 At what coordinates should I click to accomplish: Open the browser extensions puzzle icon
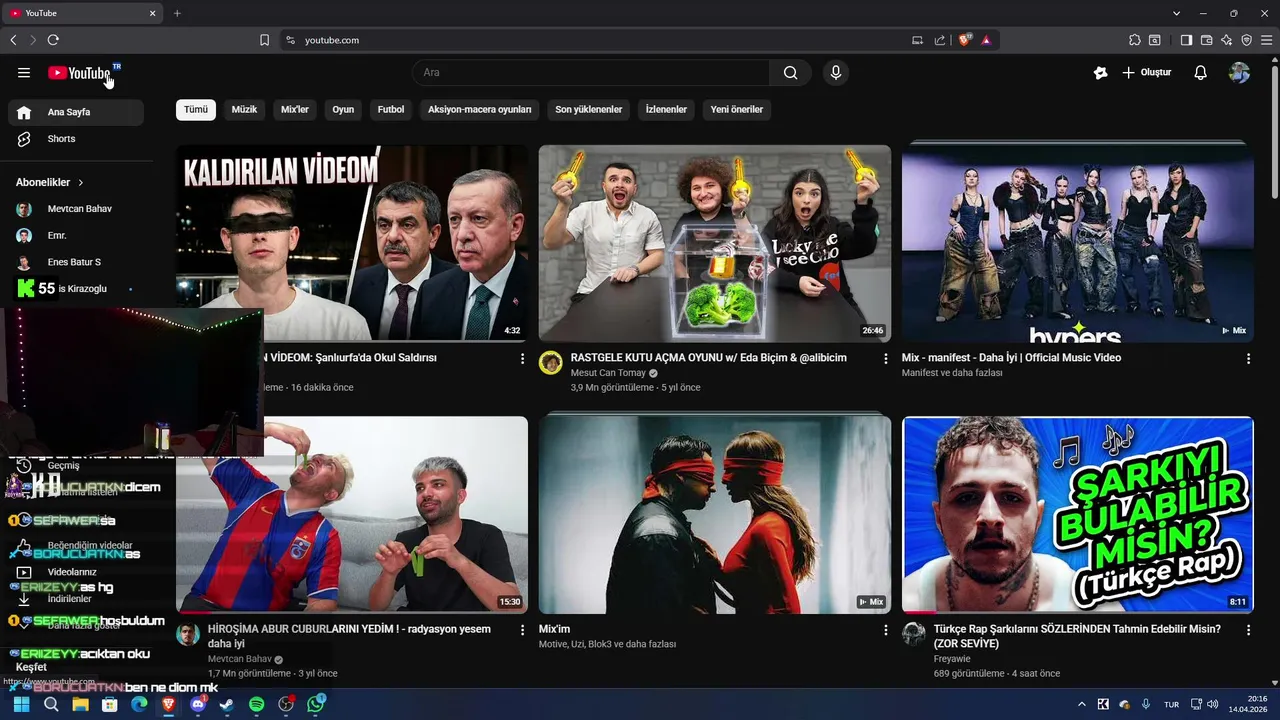[x=1134, y=40]
